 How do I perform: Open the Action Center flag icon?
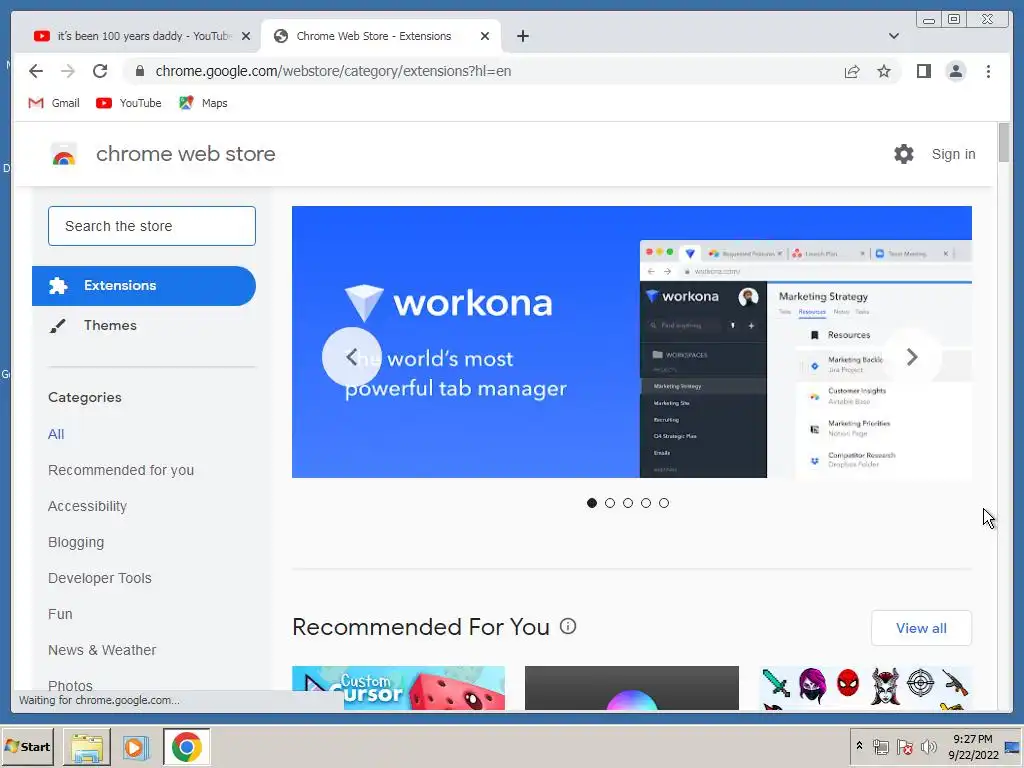[904, 746]
